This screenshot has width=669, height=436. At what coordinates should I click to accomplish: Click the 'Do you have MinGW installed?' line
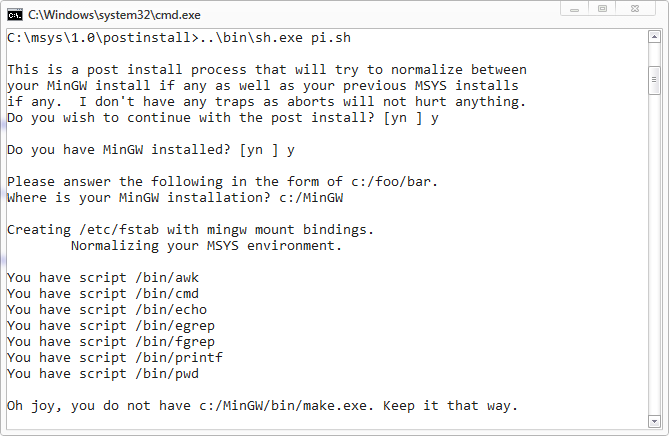coord(151,150)
